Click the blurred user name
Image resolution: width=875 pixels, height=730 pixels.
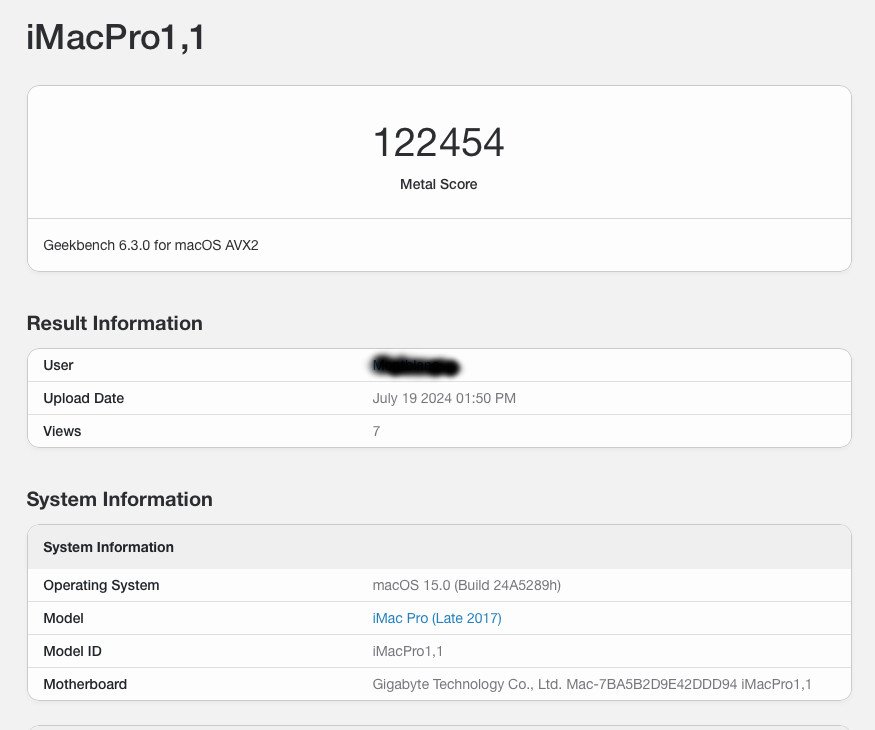click(416, 366)
